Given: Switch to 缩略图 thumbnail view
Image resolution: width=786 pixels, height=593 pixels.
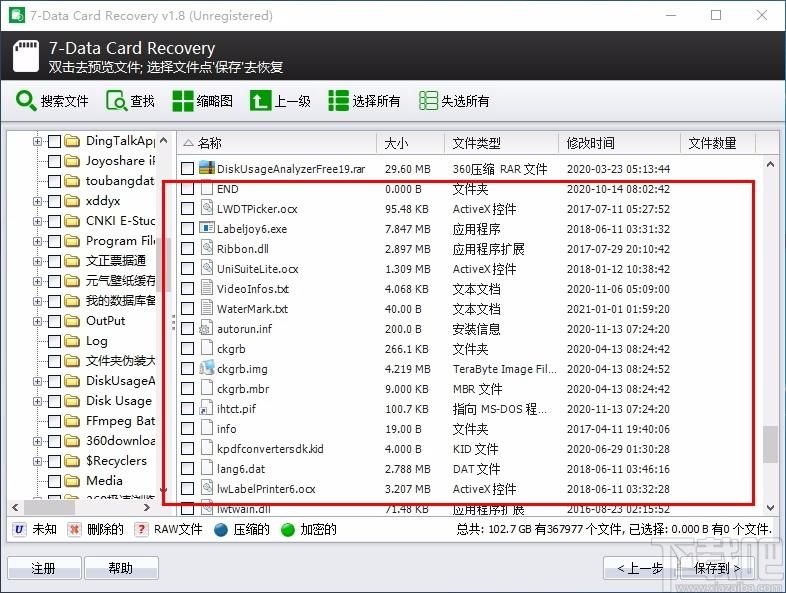Looking at the screenshot, I should (x=182, y=101).
